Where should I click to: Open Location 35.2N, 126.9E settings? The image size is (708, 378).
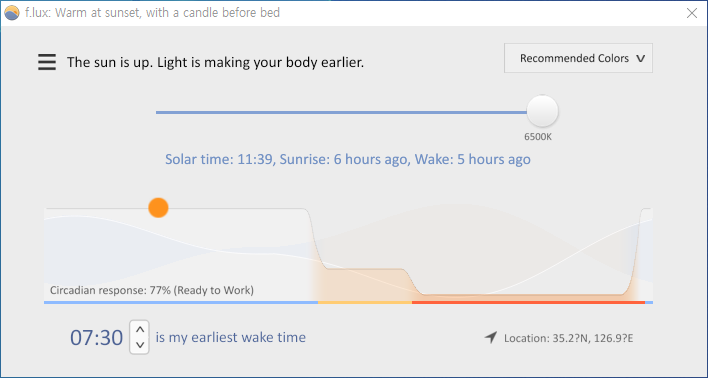tap(568, 338)
